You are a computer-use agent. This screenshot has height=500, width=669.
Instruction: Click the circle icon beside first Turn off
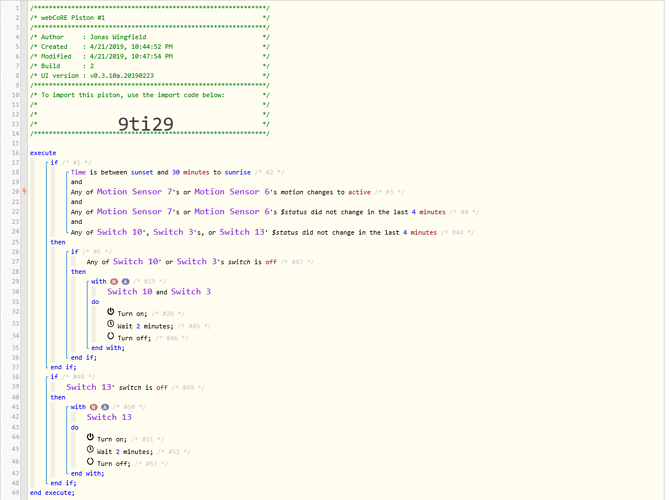pos(111,336)
